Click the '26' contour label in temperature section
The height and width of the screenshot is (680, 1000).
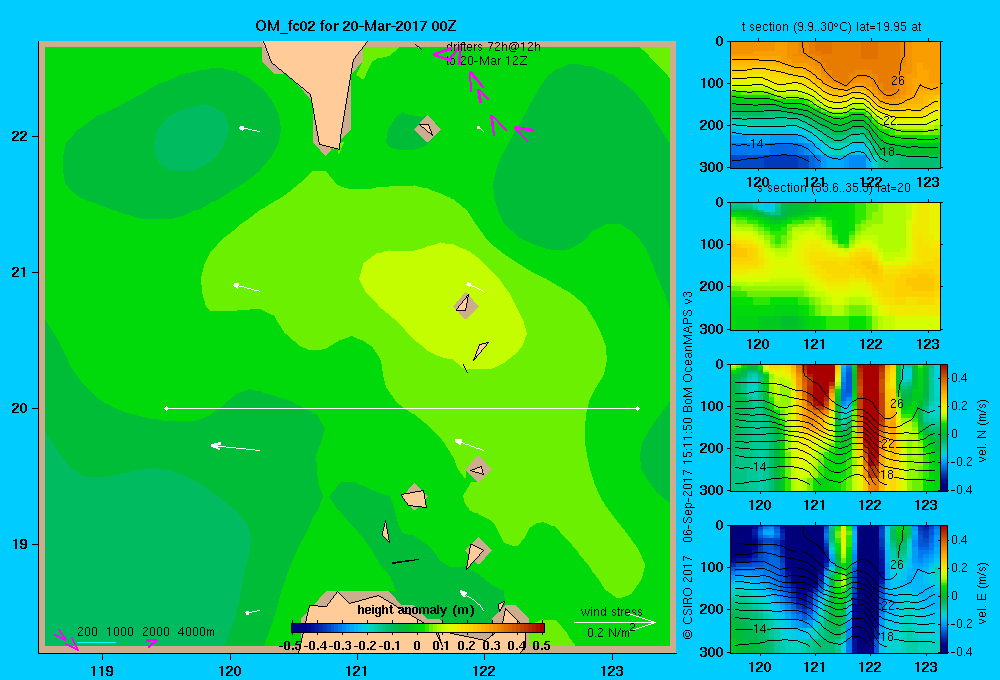[x=897, y=81]
